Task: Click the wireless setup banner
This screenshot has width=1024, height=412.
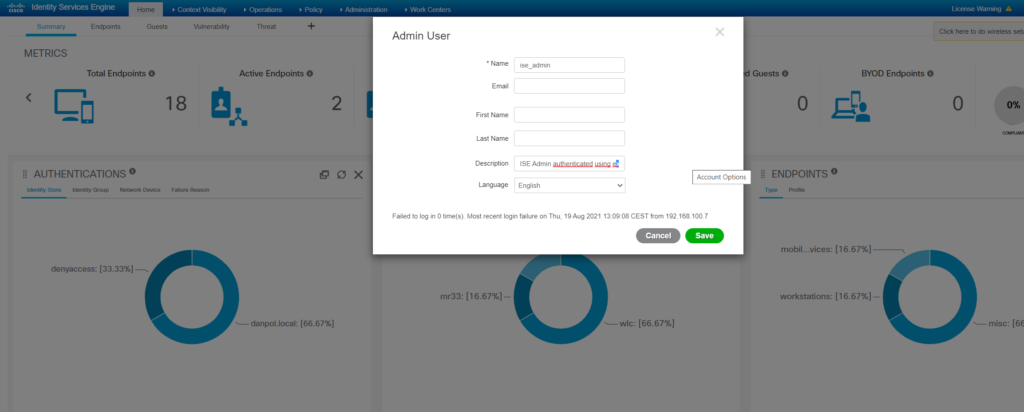Action: click(x=979, y=31)
